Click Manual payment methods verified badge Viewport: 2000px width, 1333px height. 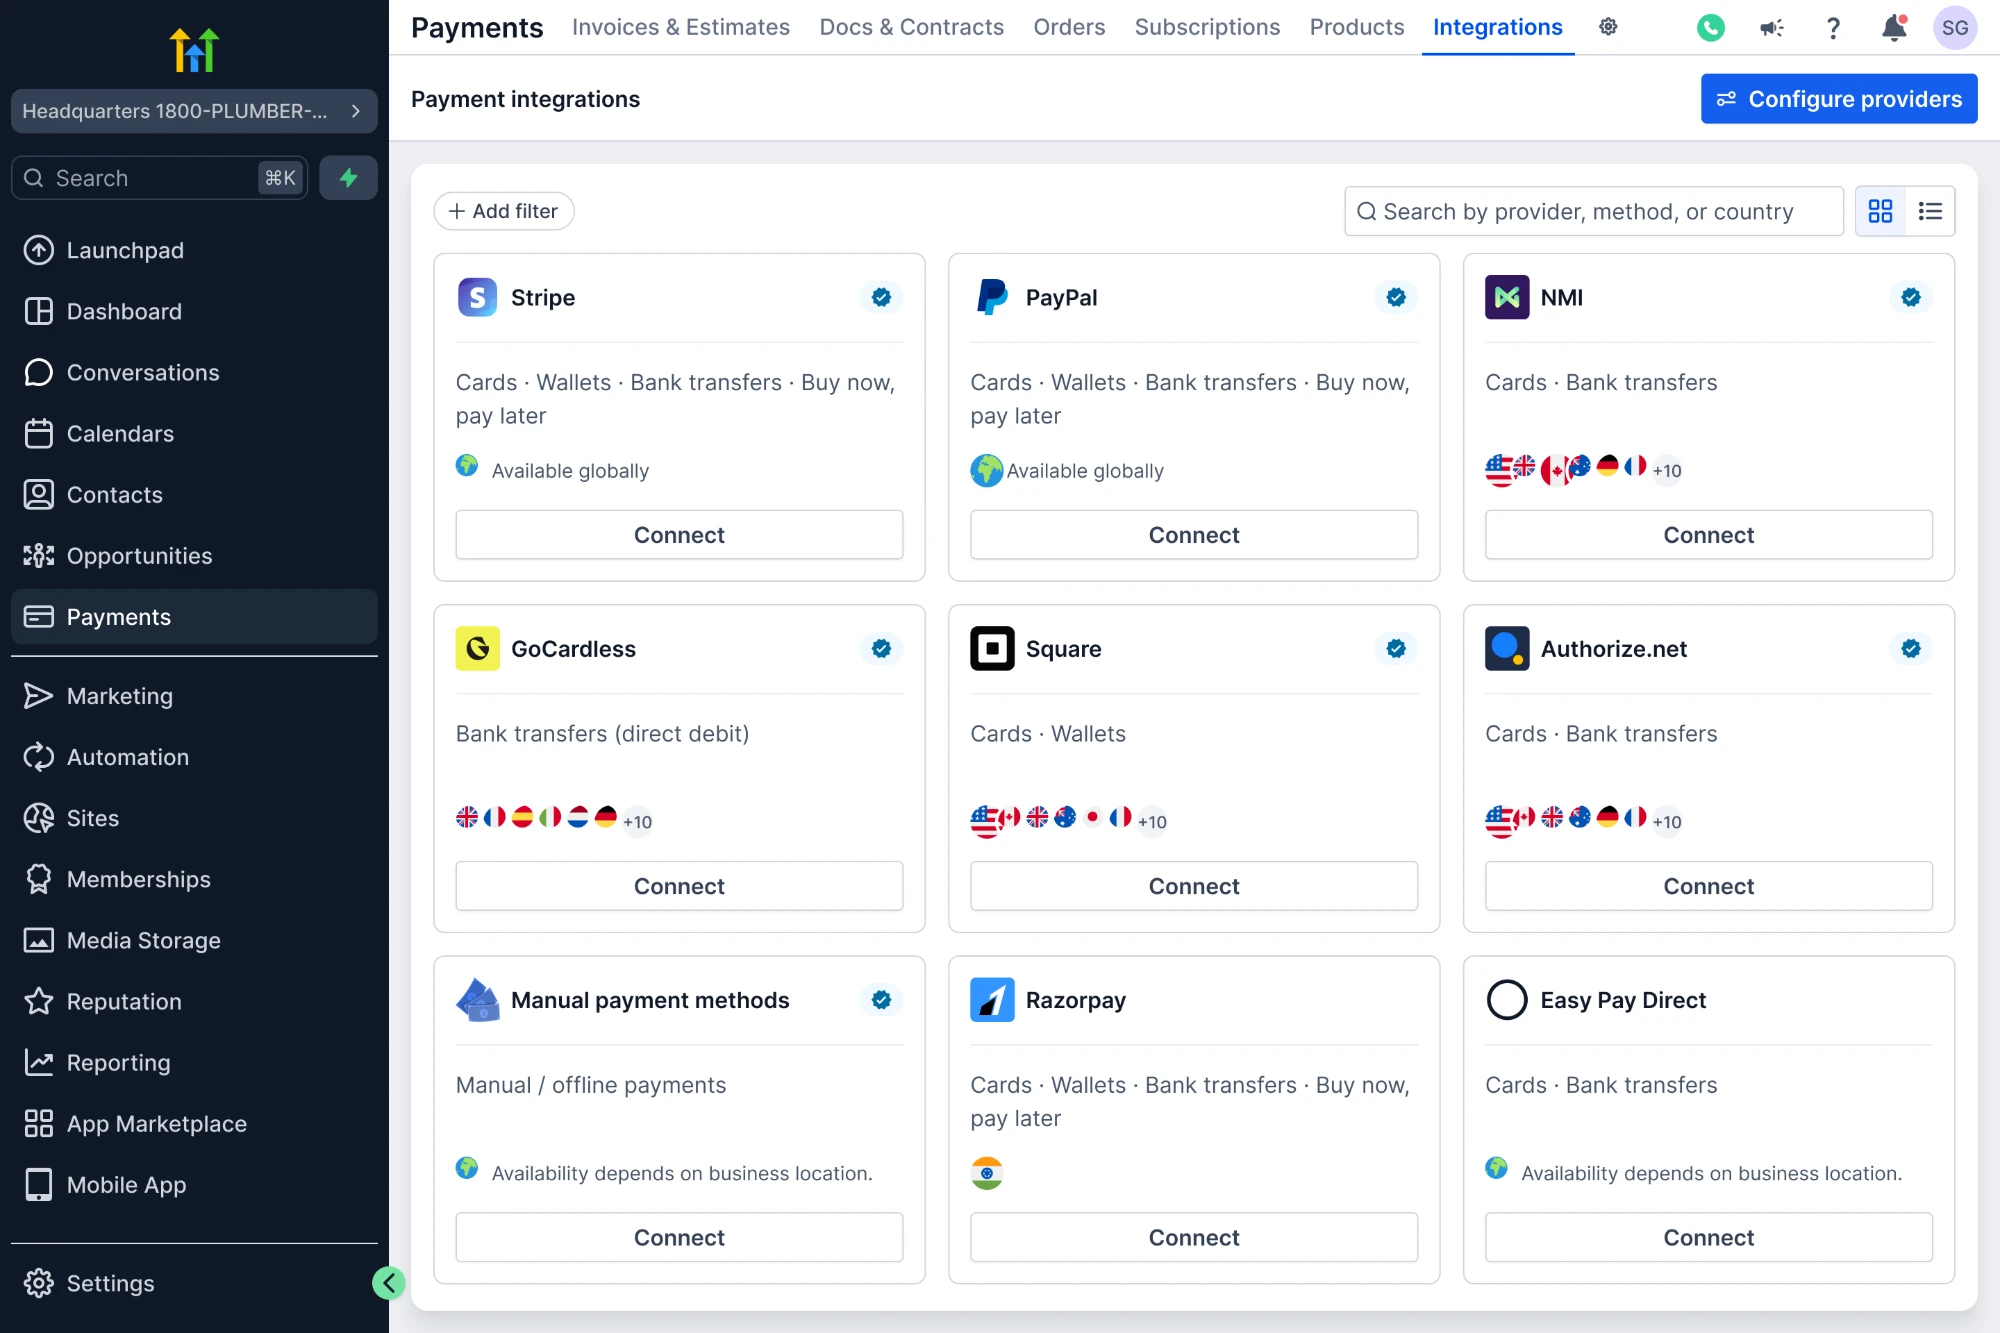click(881, 999)
